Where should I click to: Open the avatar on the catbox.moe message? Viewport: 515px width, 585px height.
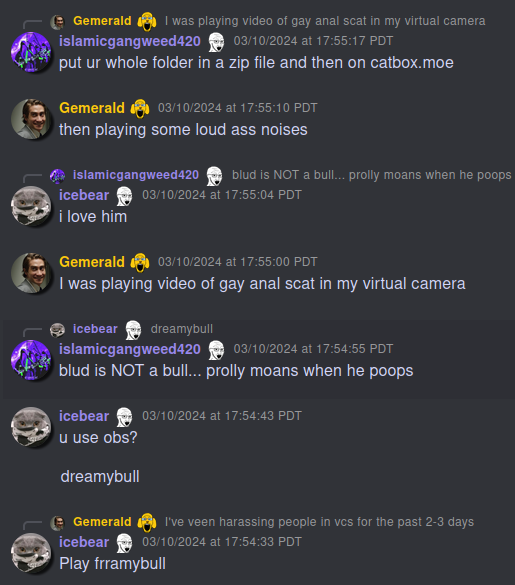tap(31, 52)
